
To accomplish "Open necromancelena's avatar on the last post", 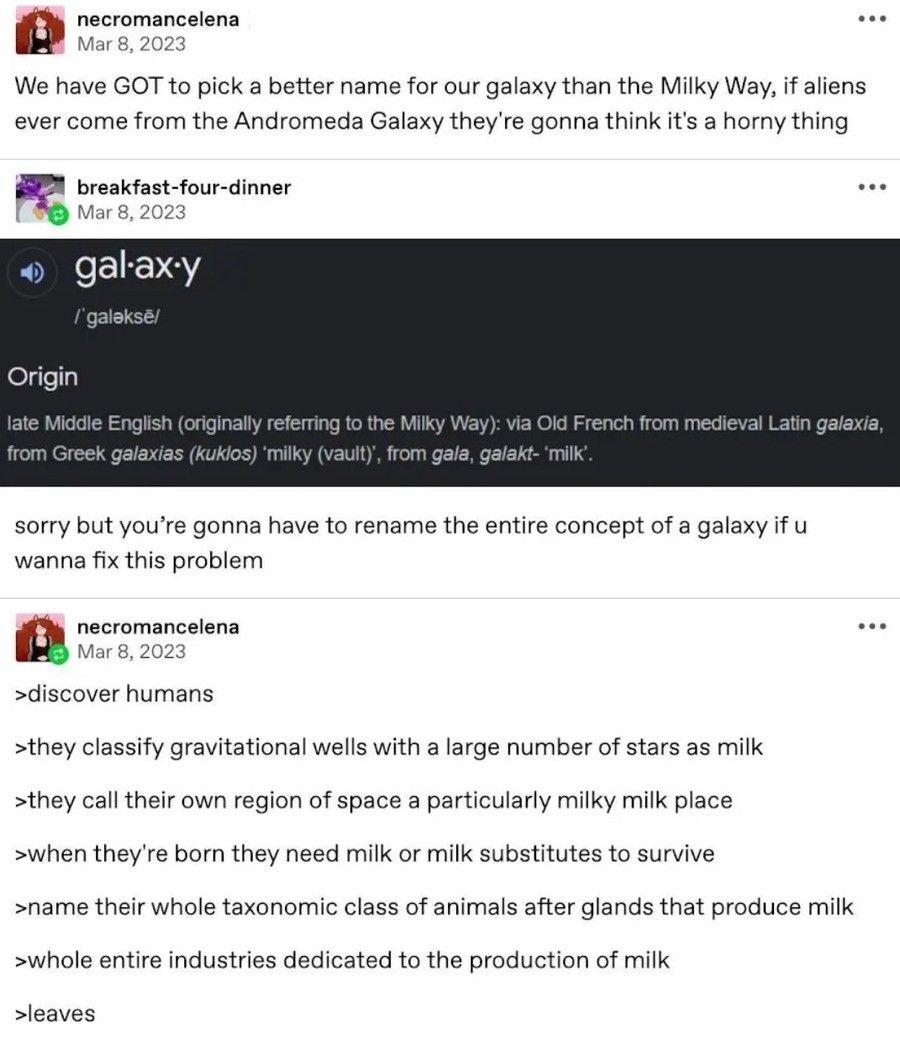I will click(40, 638).
